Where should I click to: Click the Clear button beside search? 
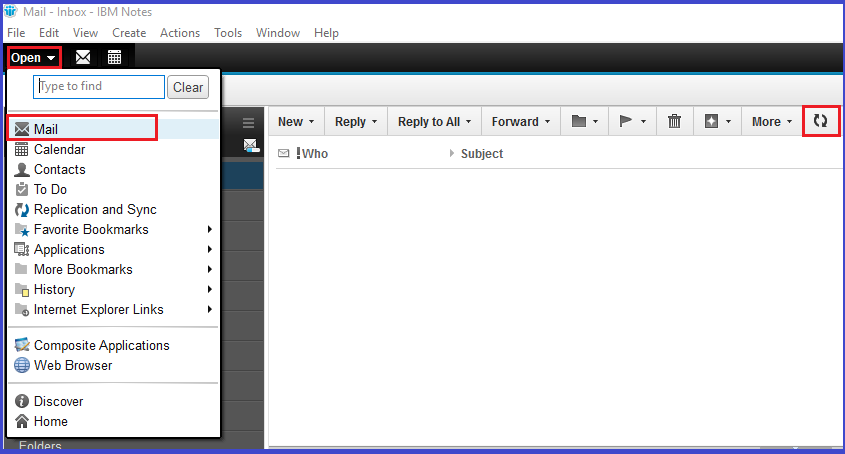188,87
